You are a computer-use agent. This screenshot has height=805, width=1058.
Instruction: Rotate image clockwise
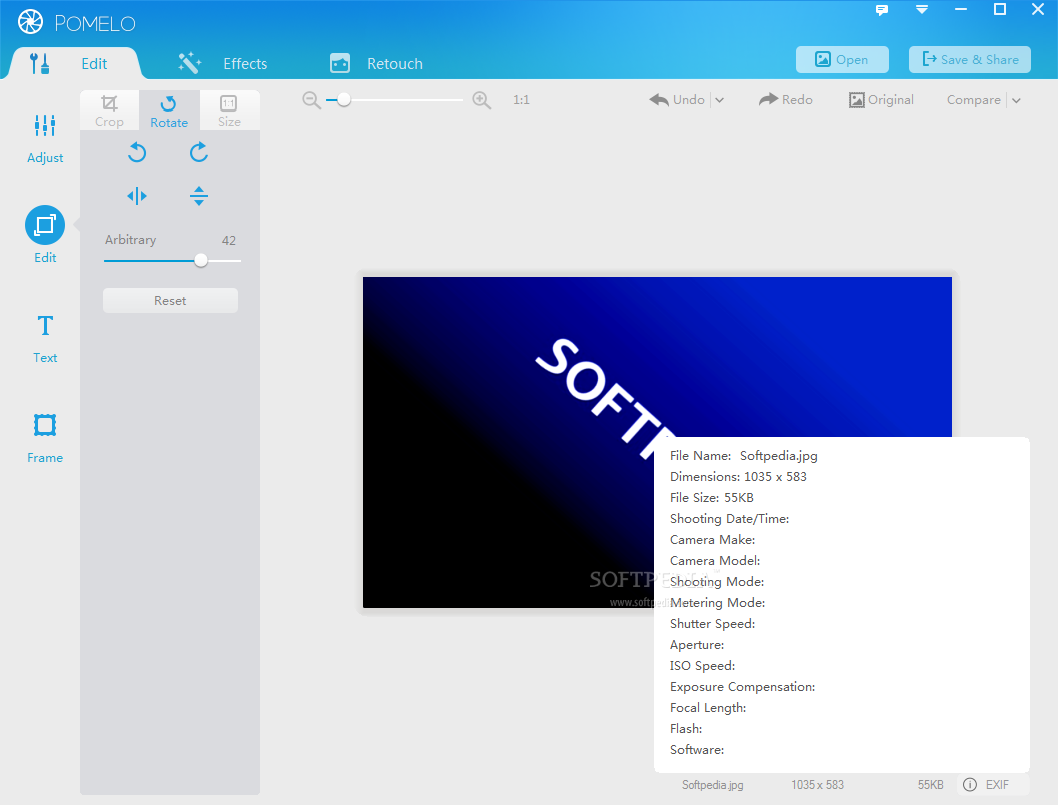click(x=198, y=152)
